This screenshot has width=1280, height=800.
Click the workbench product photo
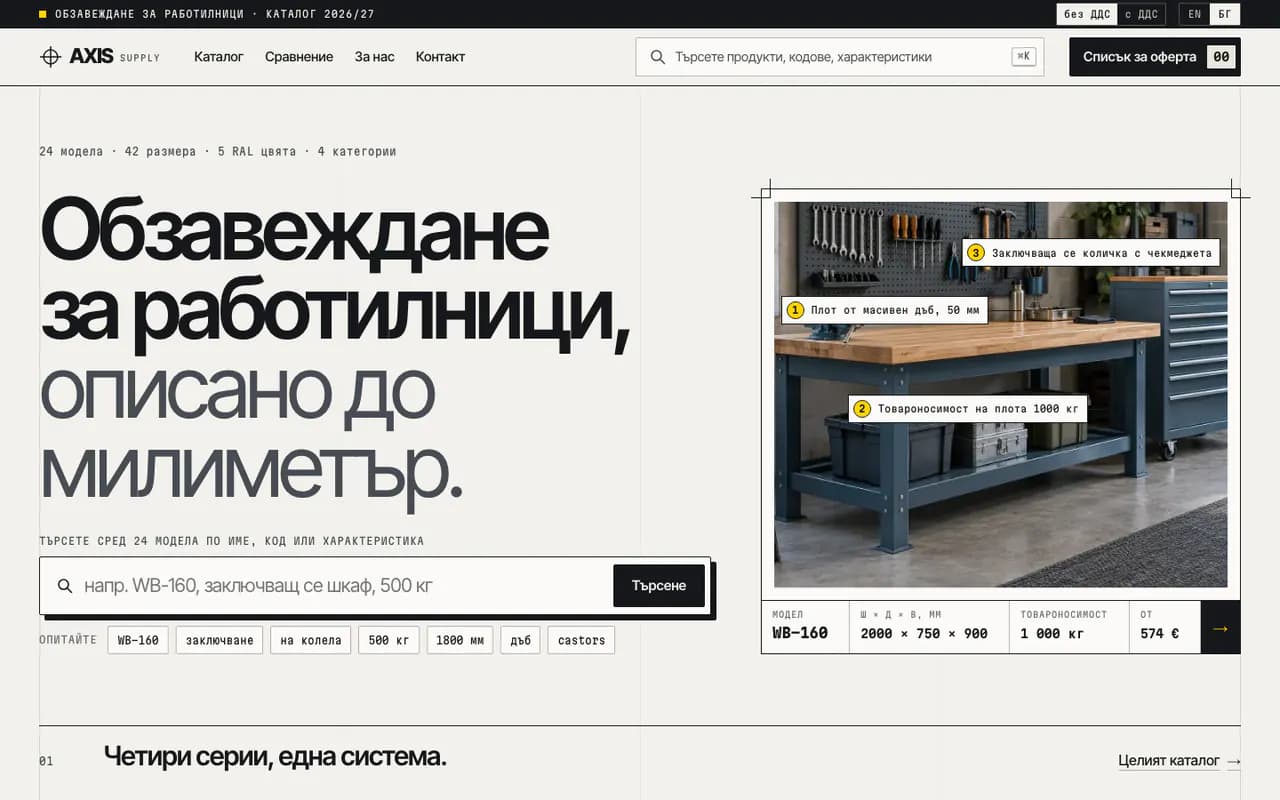[1000, 394]
